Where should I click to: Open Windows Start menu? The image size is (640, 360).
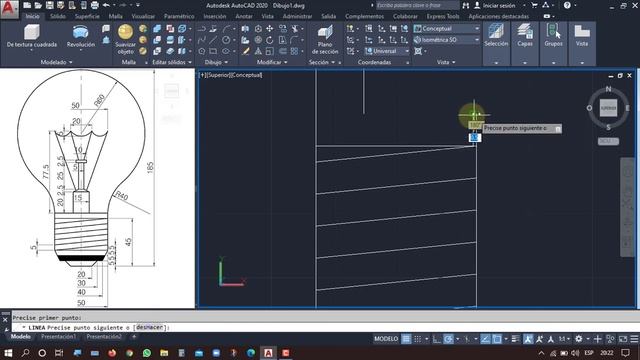pyautogui.click(x=8, y=353)
